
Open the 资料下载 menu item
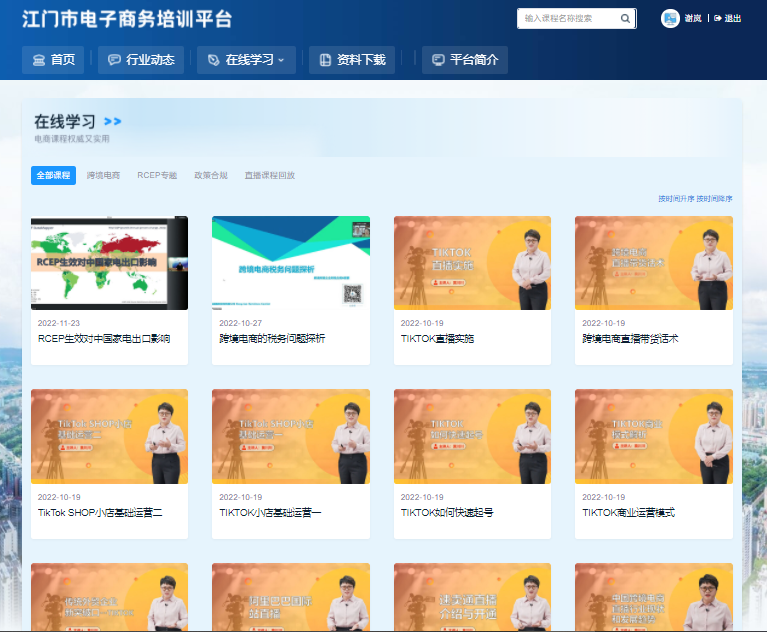click(x=352, y=60)
